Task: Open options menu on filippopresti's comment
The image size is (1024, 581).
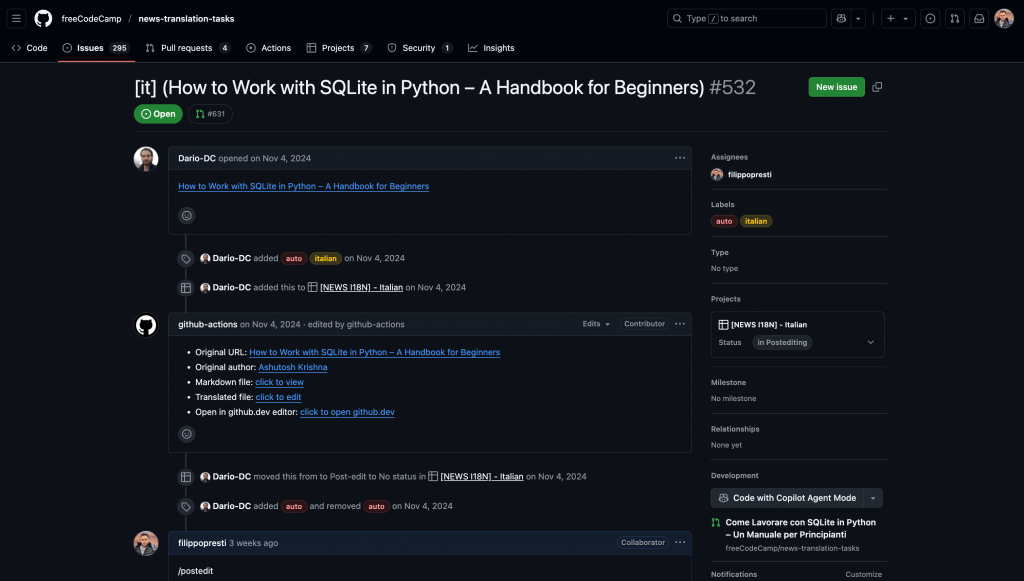Action: coord(680,542)
